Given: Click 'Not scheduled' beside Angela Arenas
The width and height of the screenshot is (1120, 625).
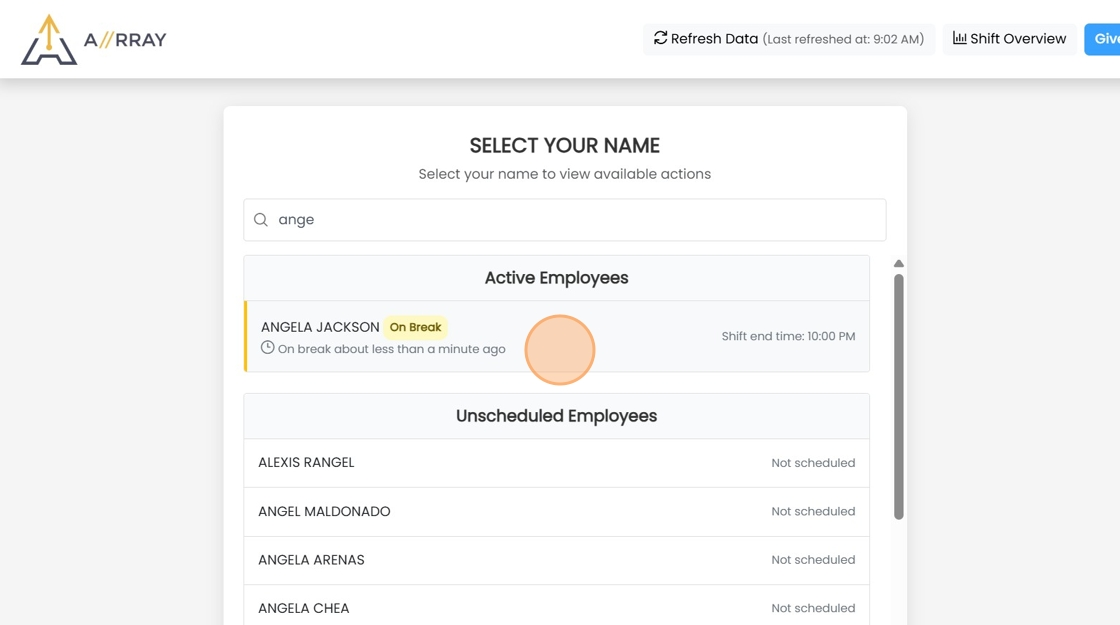Looking at the screenshot, I should tap(813, 560).
